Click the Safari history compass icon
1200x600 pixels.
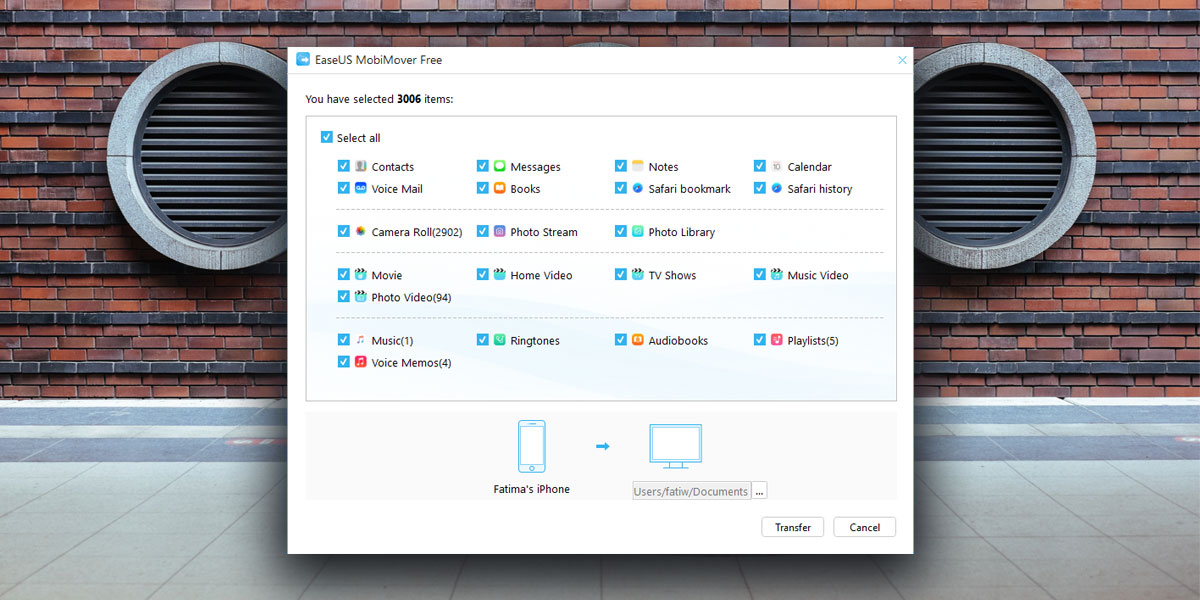click(x=776, y=188)
